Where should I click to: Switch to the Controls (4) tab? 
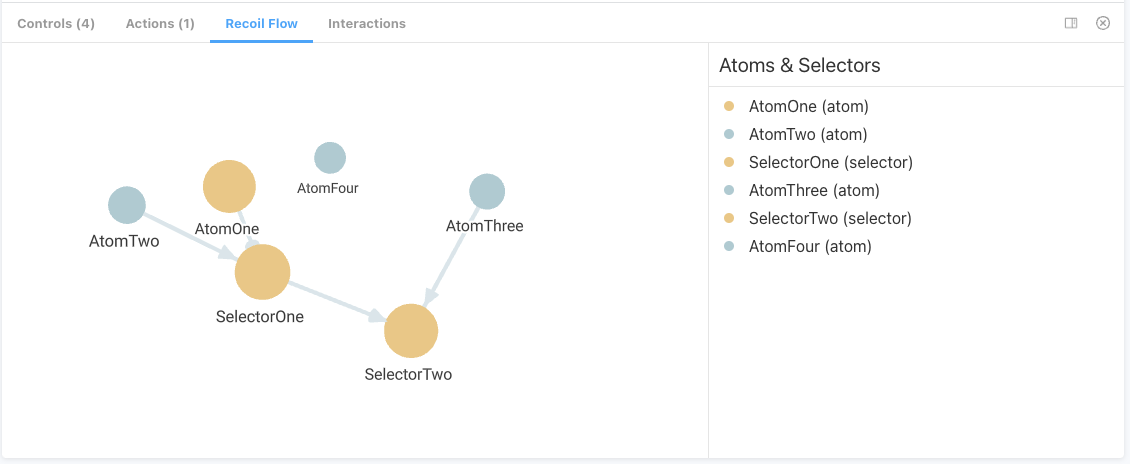click(x=56, y=24)
